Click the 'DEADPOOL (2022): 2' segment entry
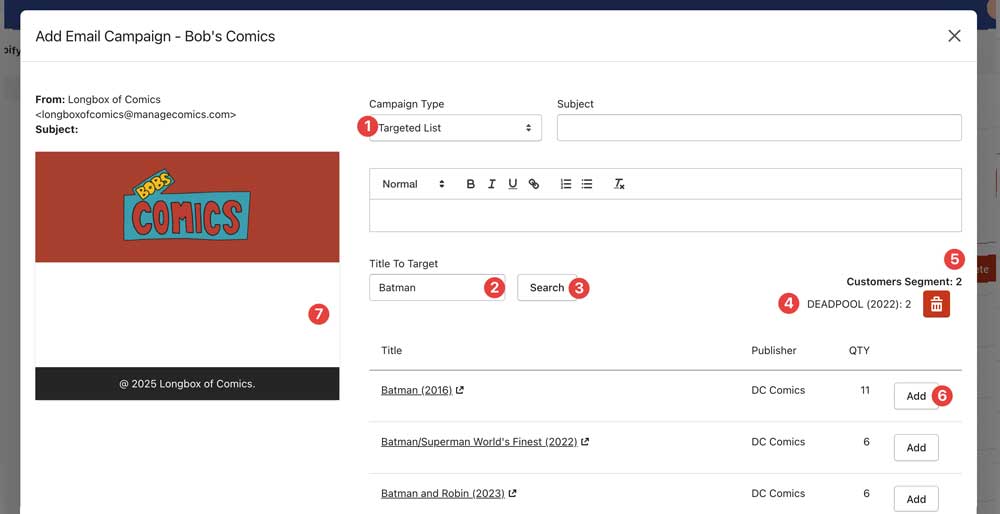Viewport: 1000px width, 514px height. coord(858,304)
